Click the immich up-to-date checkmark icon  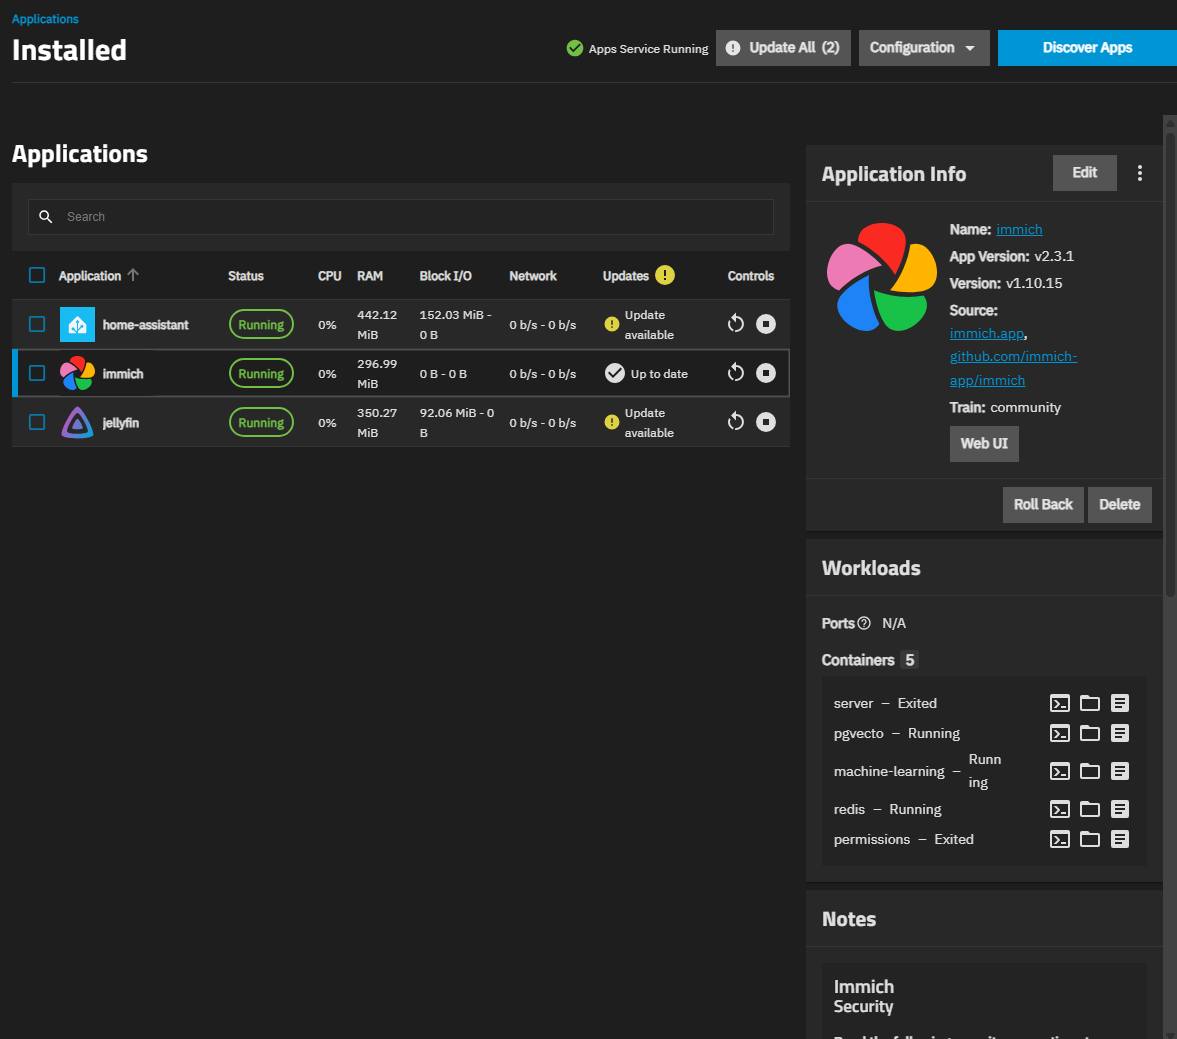615,373
